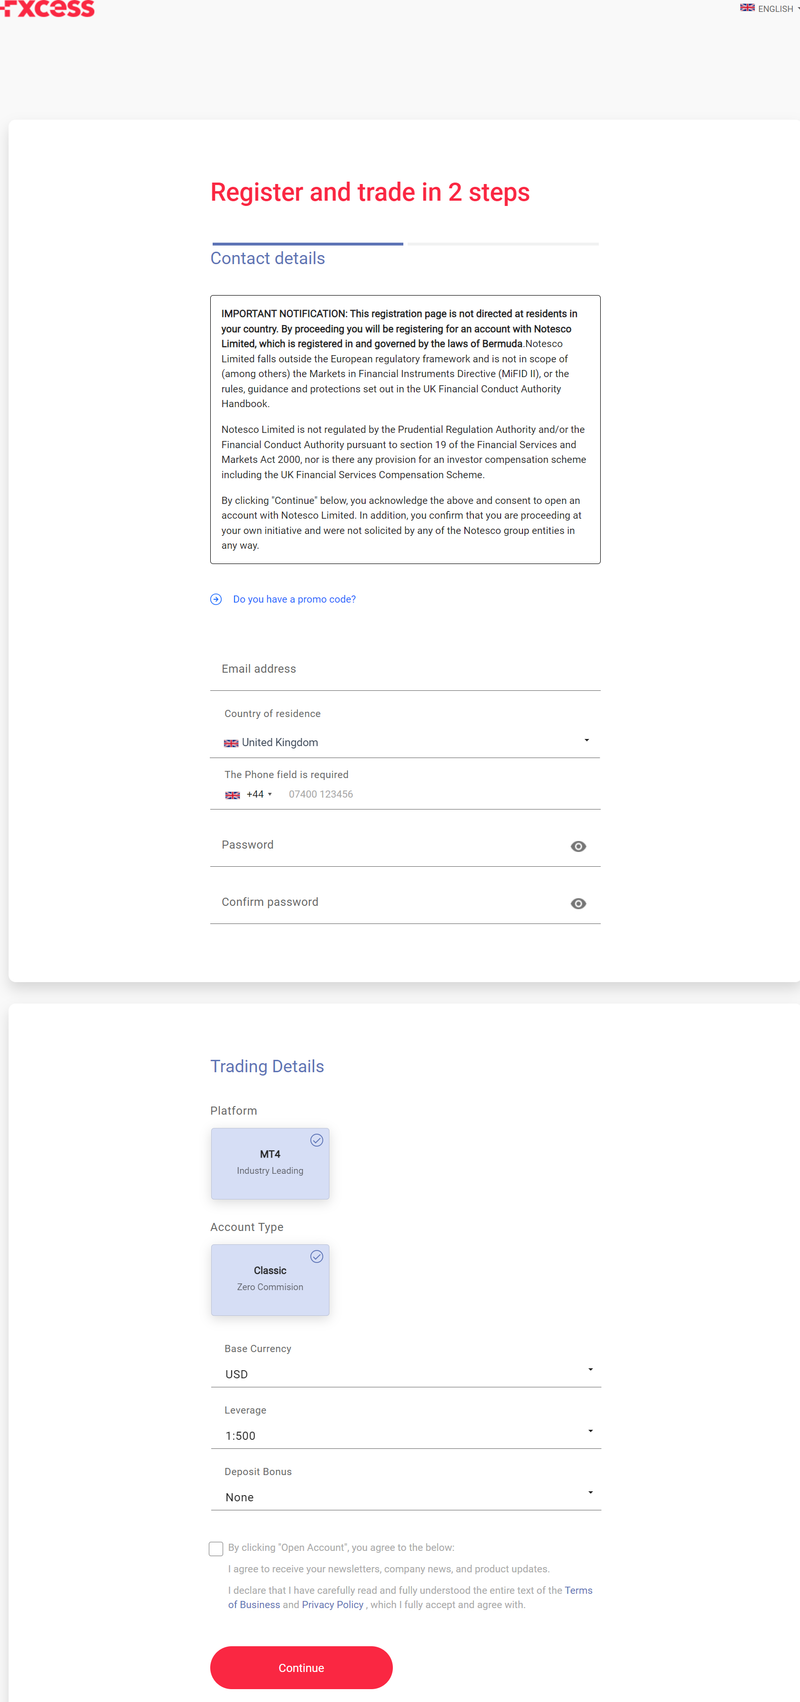The height and width of the screenshot is (1702, 800).
Task: Open the ENGLISH language menu
Action: [777, 8]
